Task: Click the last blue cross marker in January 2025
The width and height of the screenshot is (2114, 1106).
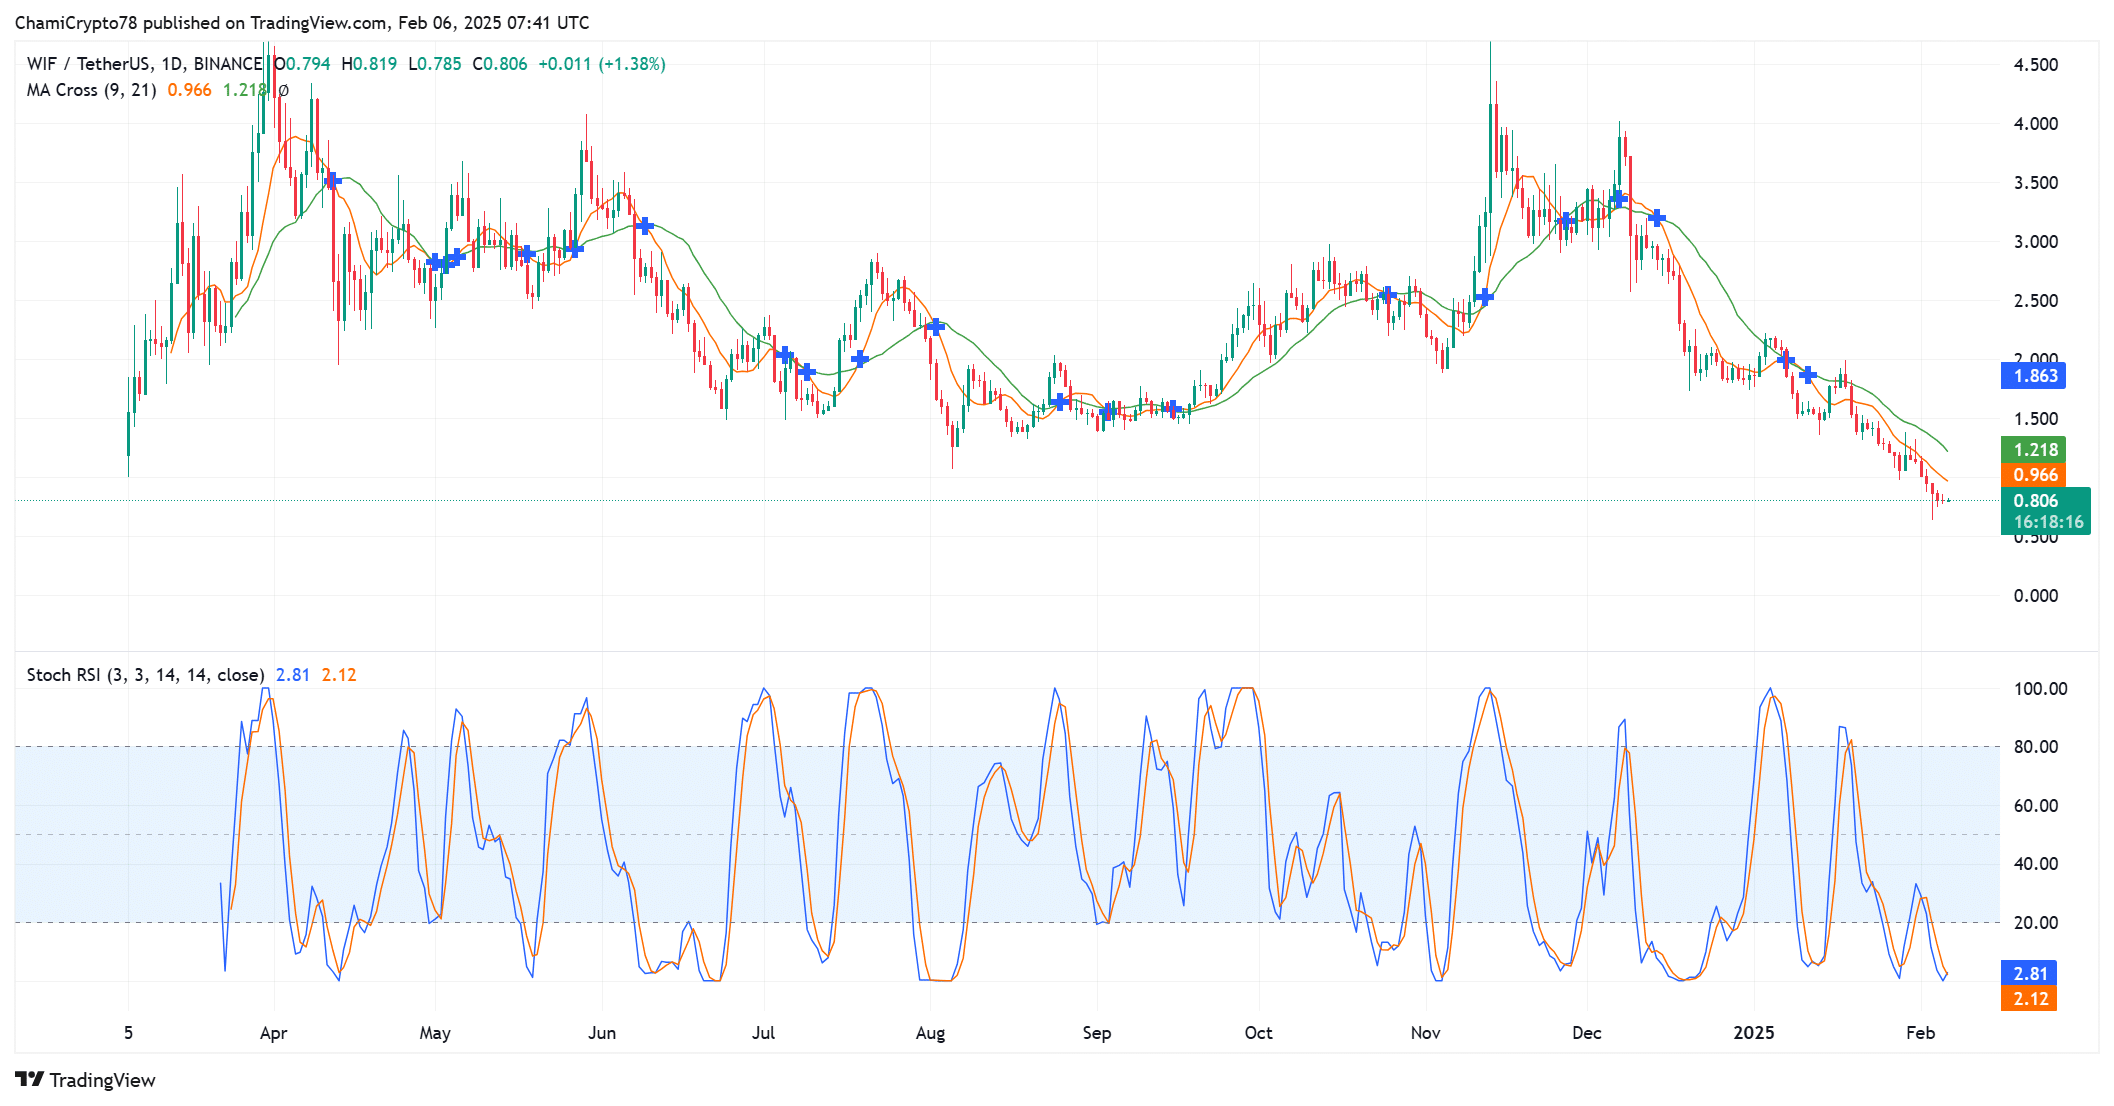Action: point(1808,375)
